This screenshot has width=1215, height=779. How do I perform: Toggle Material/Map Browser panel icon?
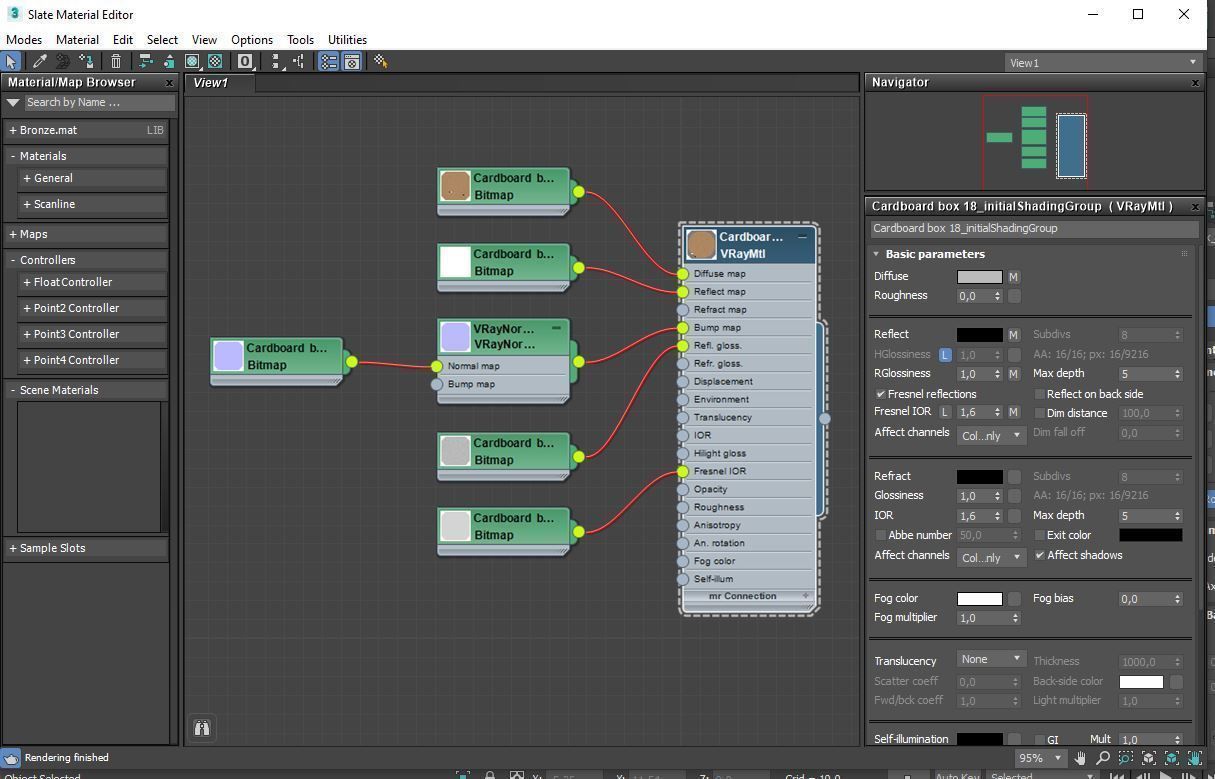coord(329,61)
